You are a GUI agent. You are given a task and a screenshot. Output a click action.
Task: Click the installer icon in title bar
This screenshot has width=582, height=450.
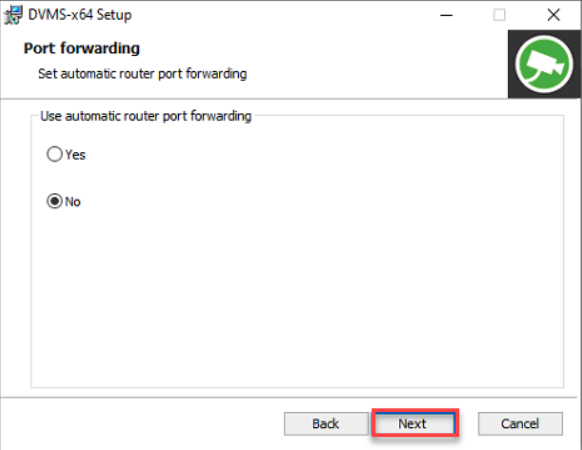[13, 15]
